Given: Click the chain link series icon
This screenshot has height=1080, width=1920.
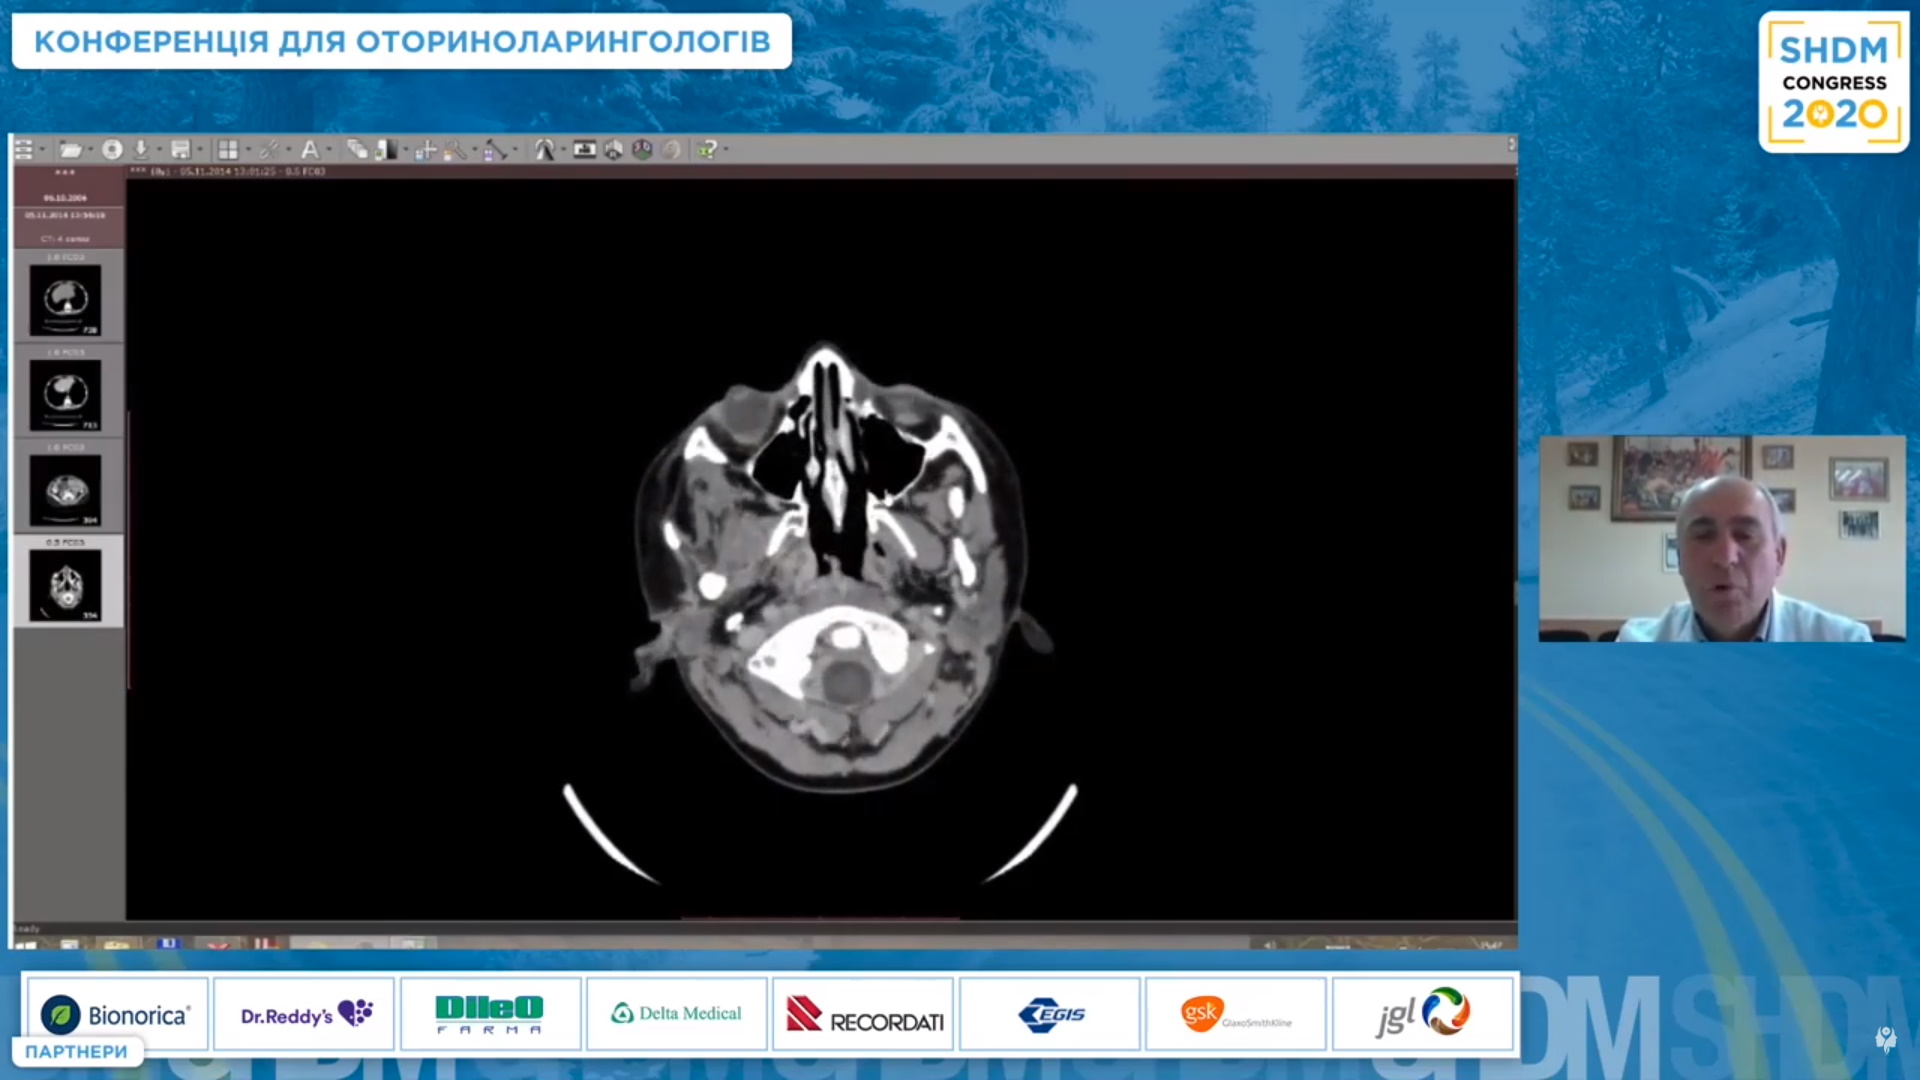Looking at the screenshot, I should pos(269,150).
